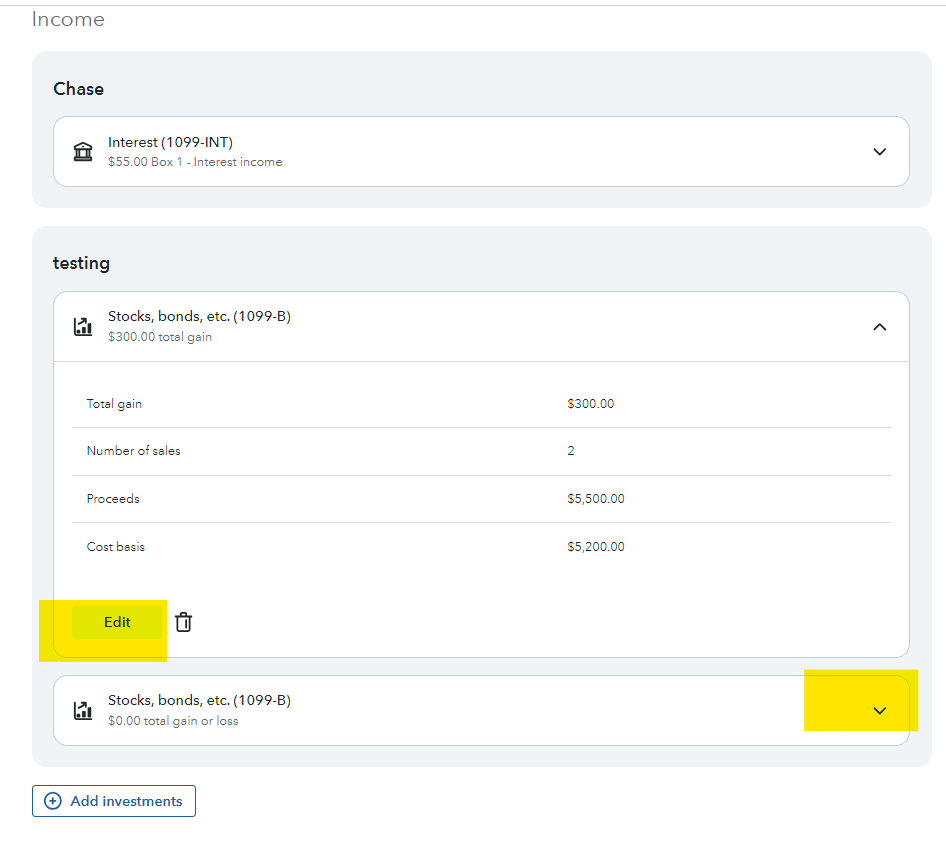Image resolution: width=946 pixels, height=859 pixels.
Task: Click the bank icon beside Interest (1099-INT)
Action: coord(83,152)
